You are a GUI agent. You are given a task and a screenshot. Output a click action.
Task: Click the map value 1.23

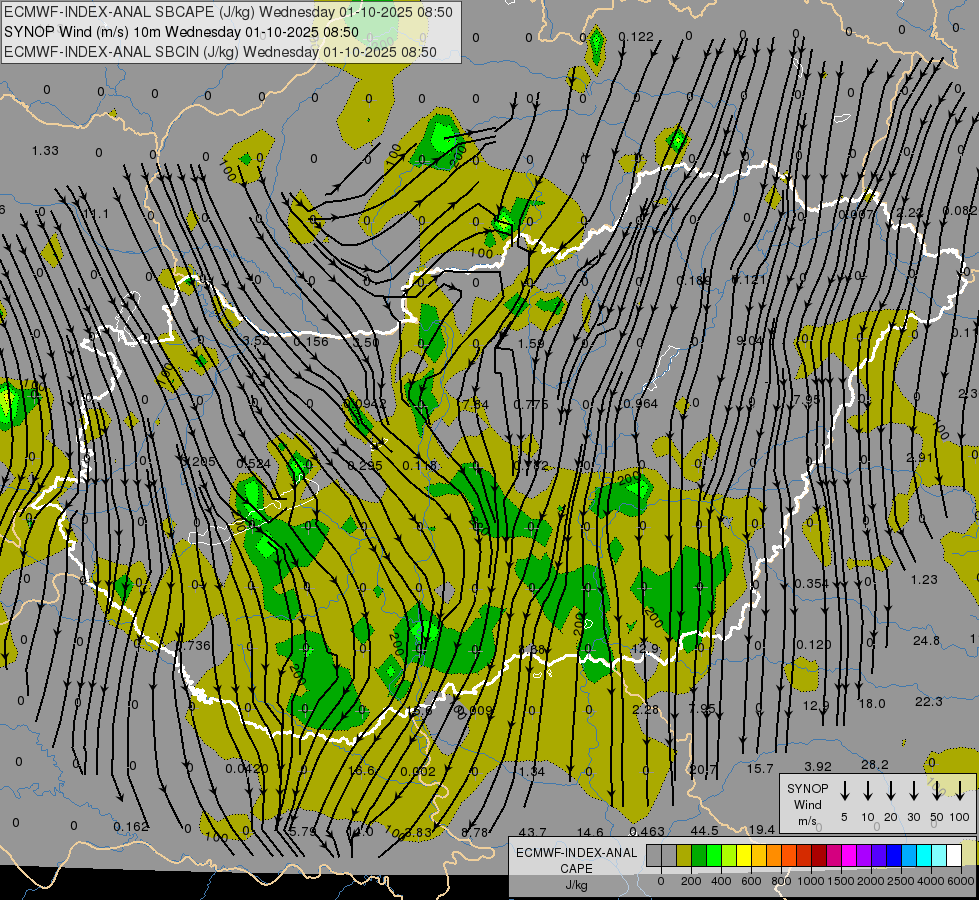(x=924, y=579)
